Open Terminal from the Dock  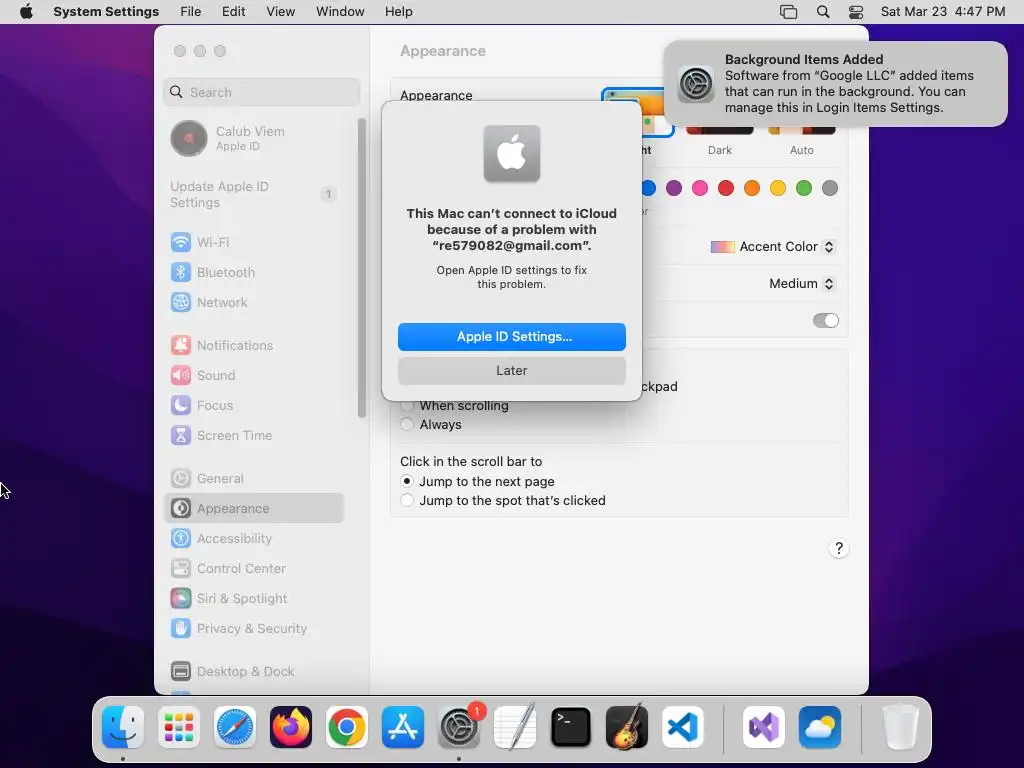coord(571,727)
